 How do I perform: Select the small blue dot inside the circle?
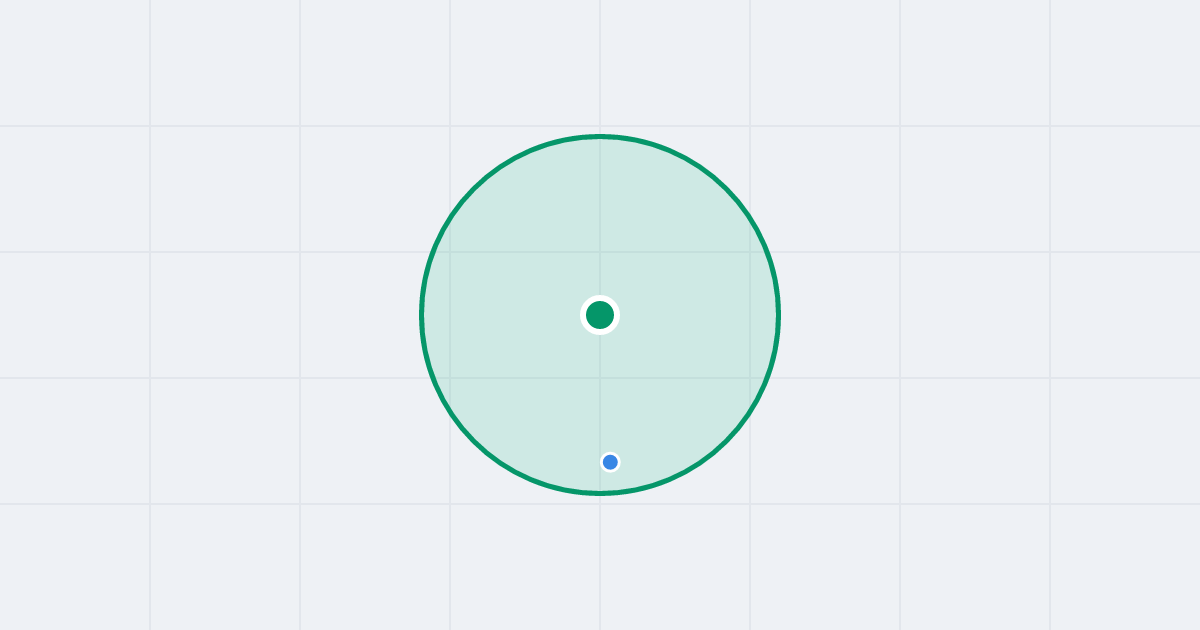click(610, 462)
